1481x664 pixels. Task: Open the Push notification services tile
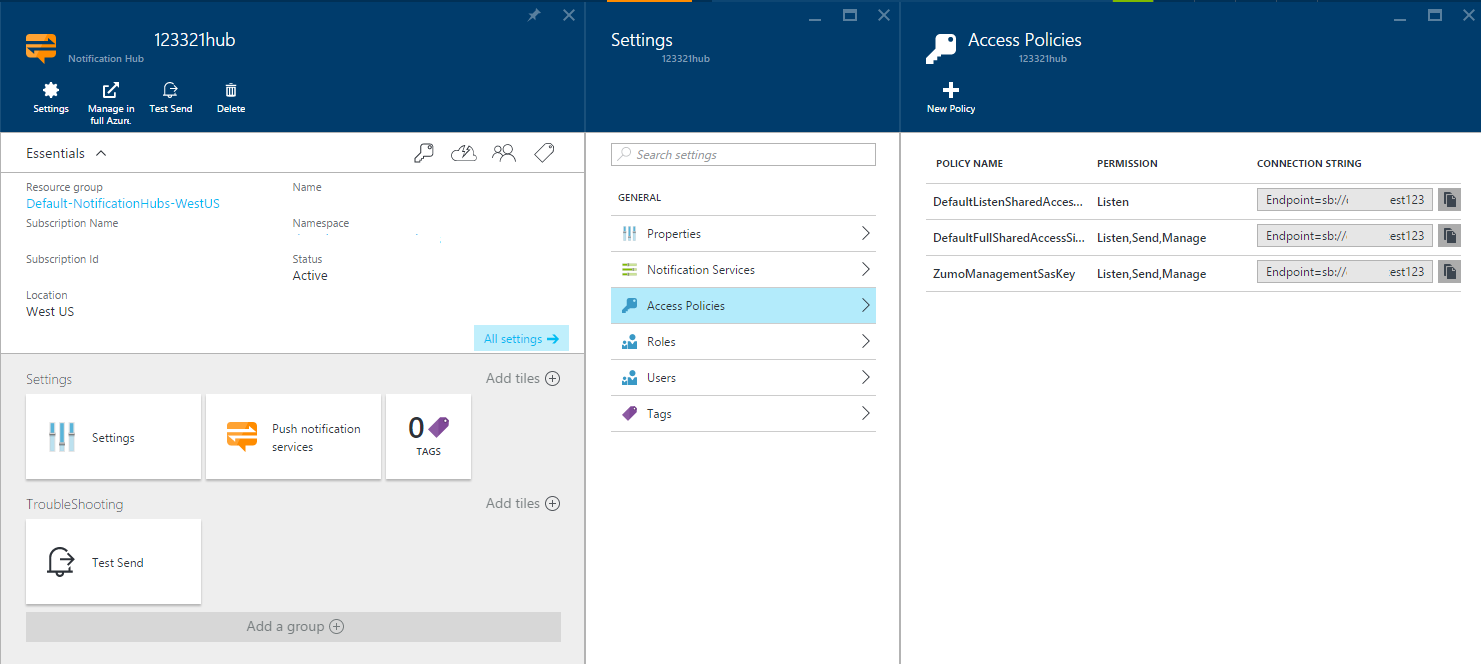[293, 437]
